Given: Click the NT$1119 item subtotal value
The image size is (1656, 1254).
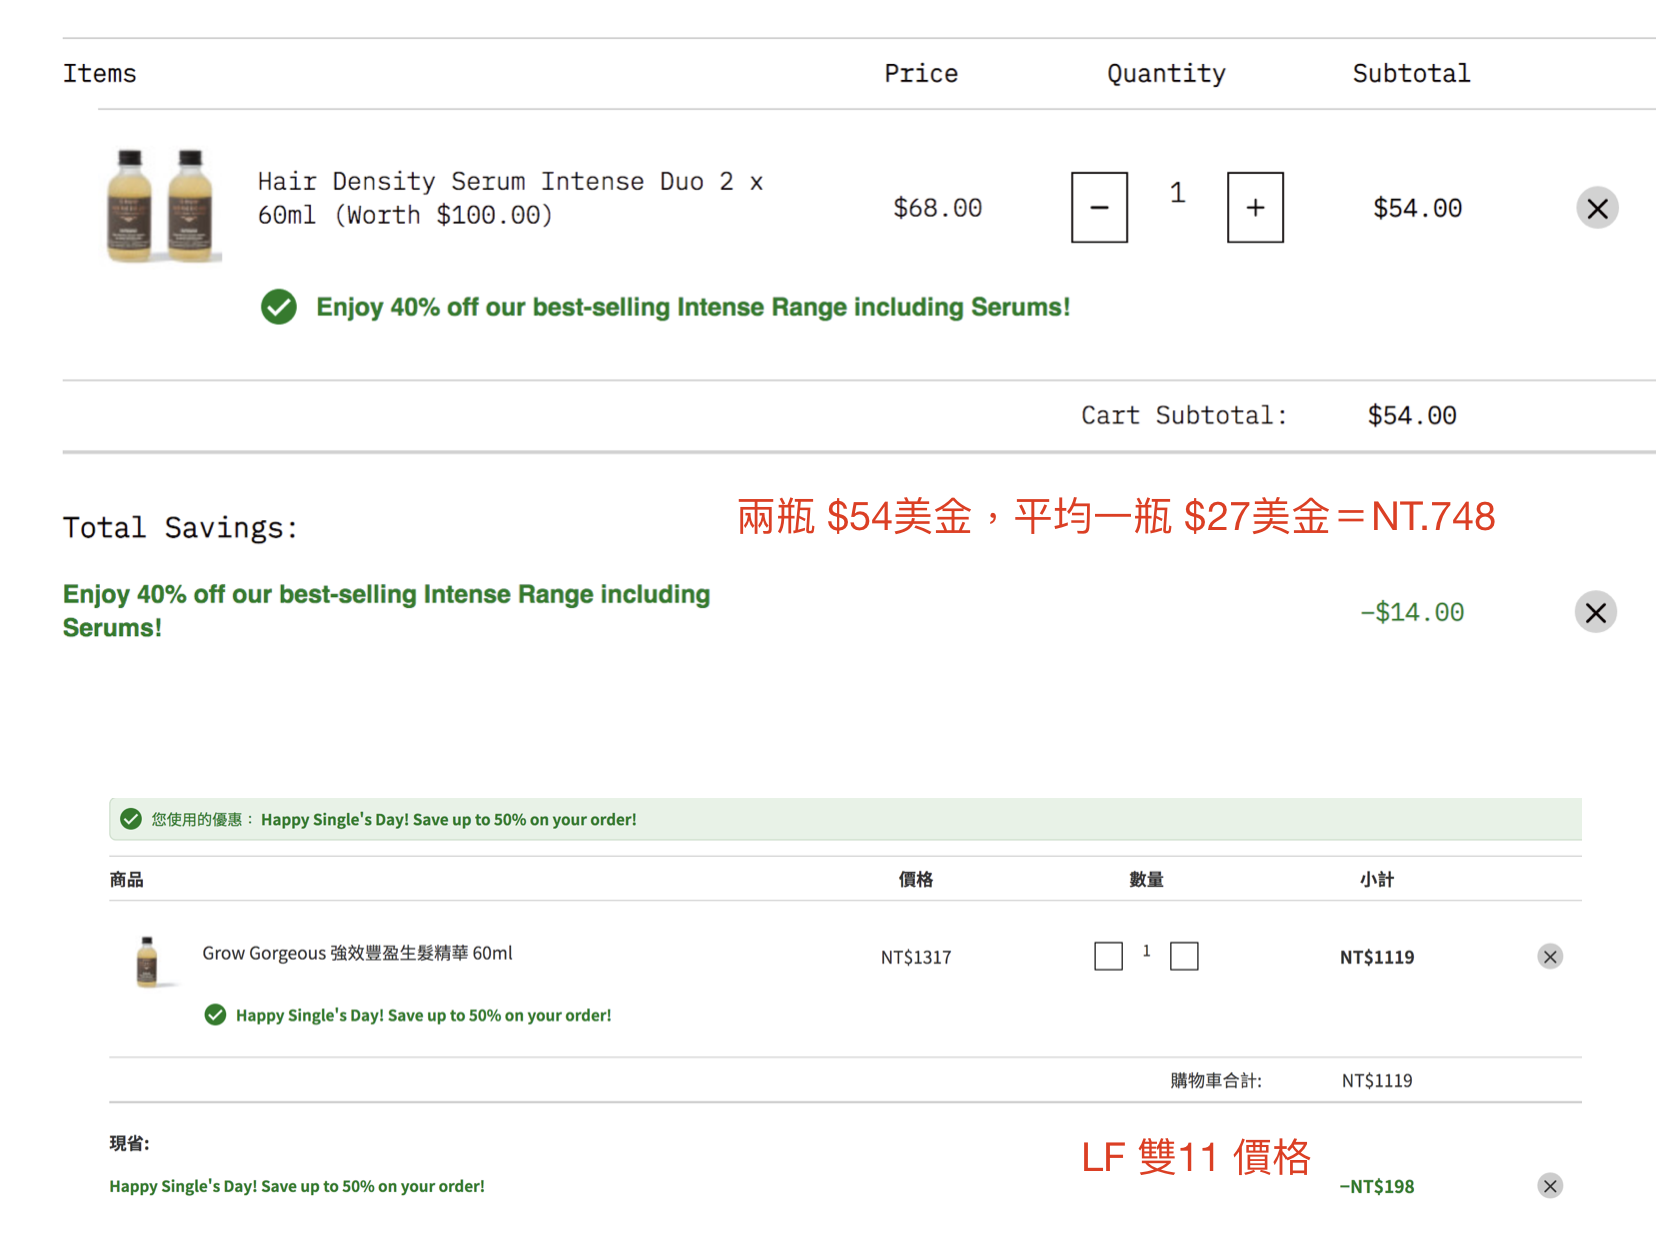Looking at the screenshot, I should (1377, 957).
